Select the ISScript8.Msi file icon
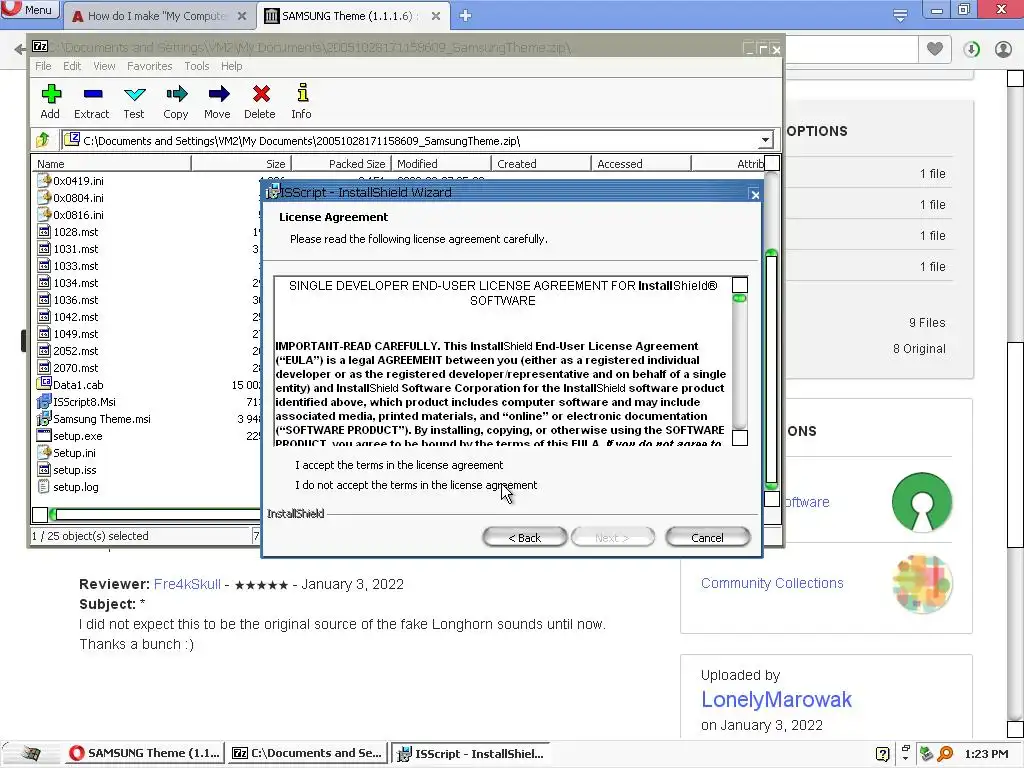1024x768 pixels. [x=44, y=401]
